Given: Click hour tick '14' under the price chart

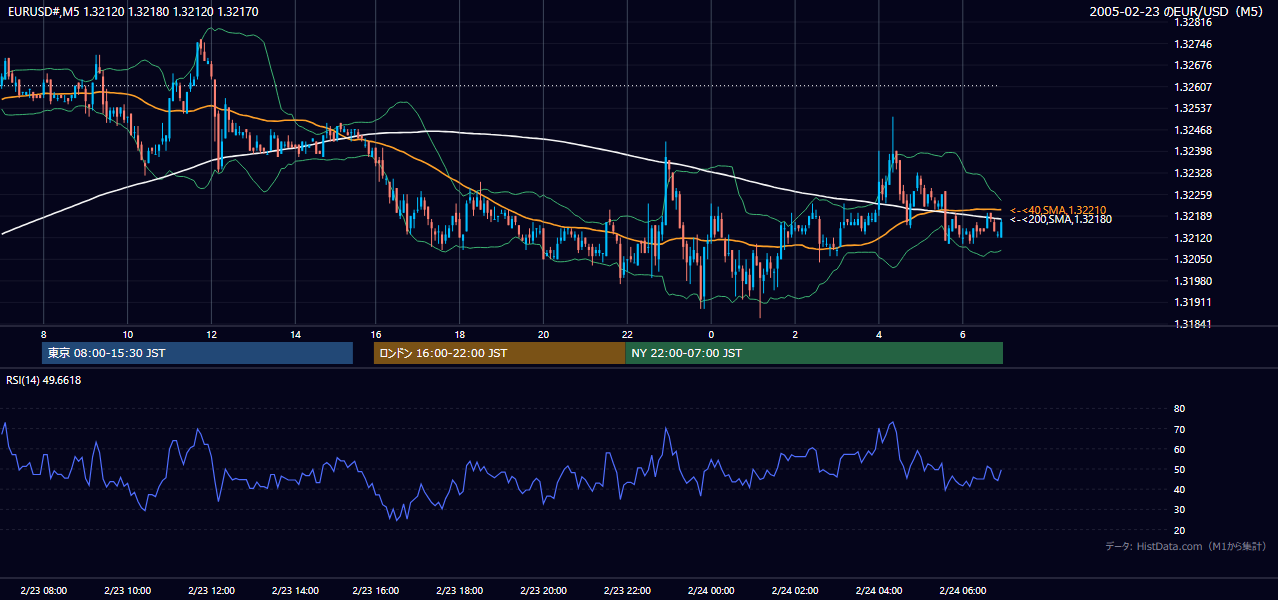Looking at the screenshot, I should [295, 334].
